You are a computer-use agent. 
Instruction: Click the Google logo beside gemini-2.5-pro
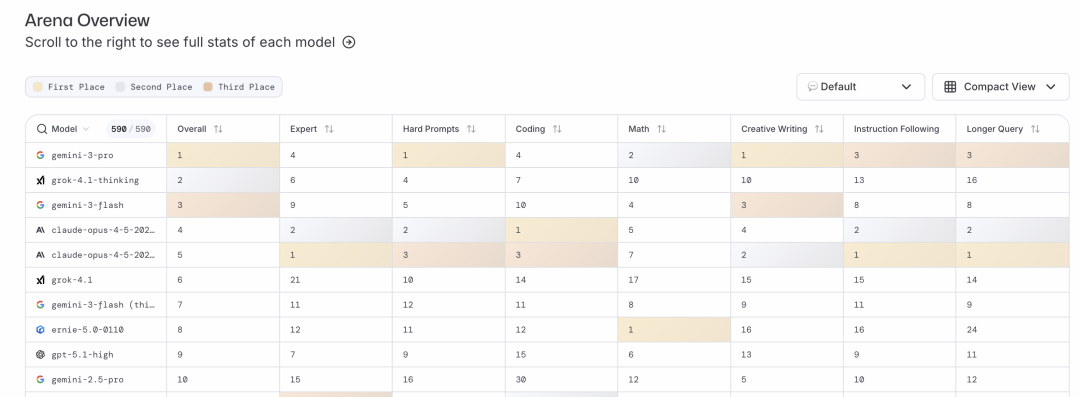tap(41, 379)
